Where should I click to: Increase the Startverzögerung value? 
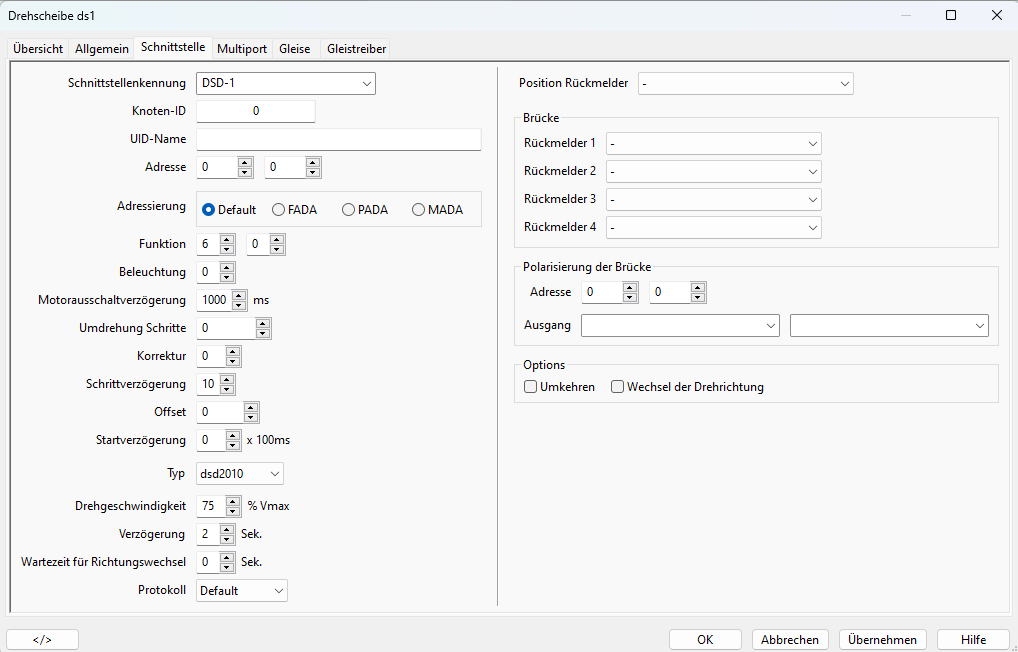click(233, 435)
